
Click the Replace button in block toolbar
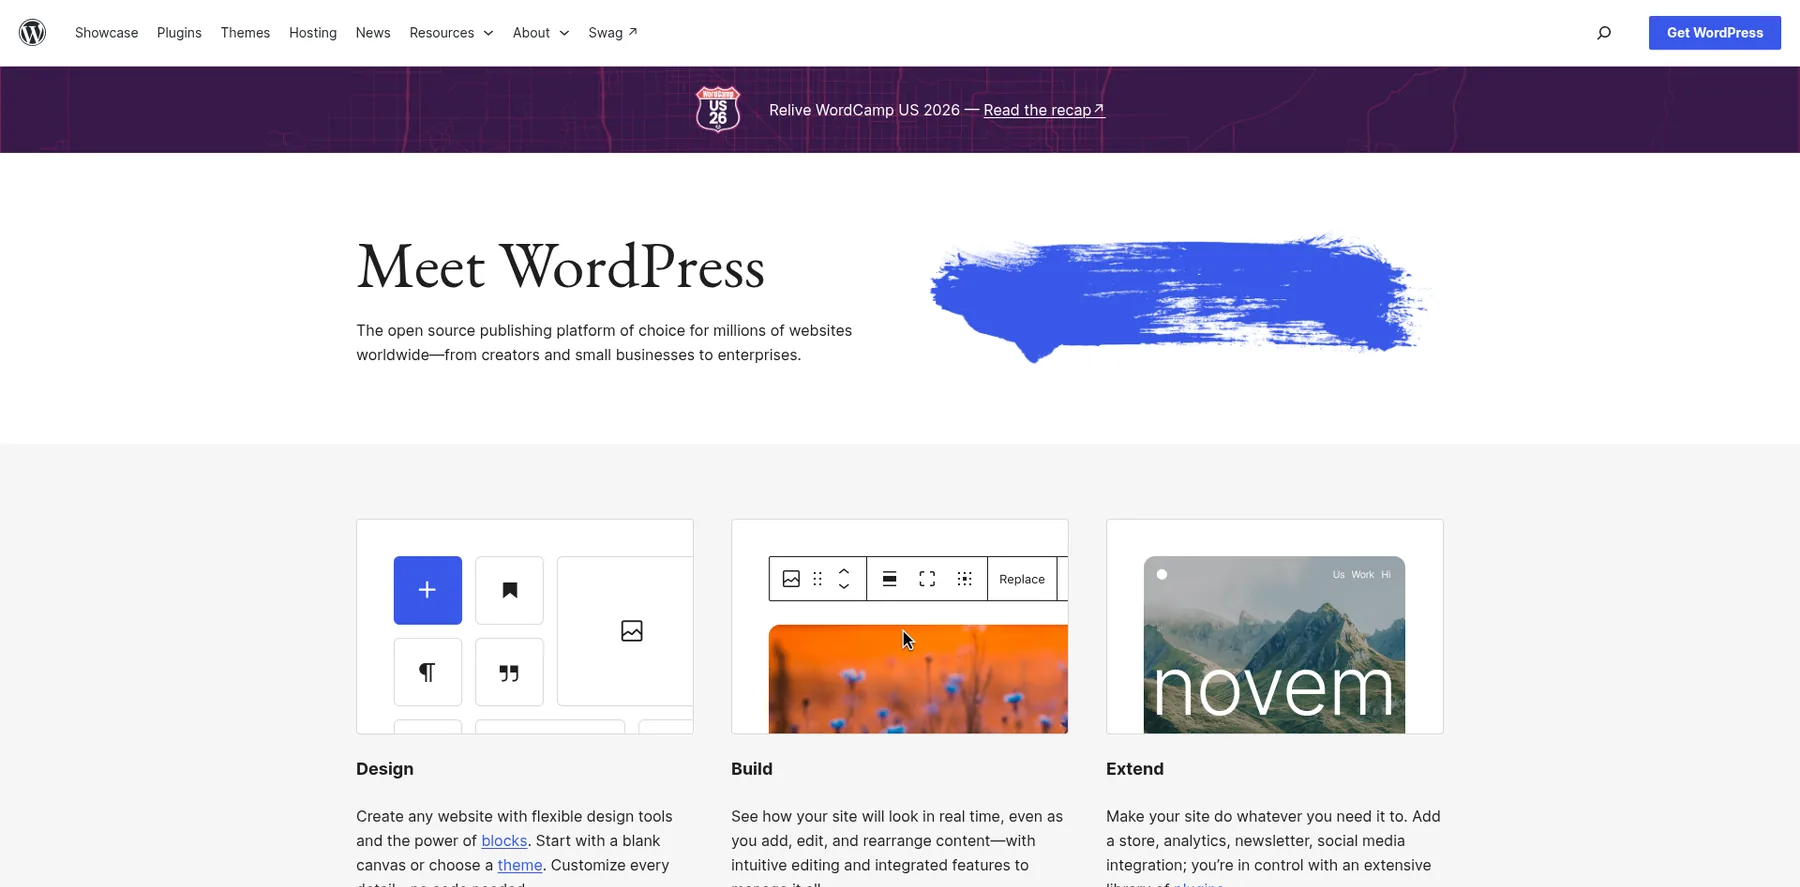pos(1022,579)
